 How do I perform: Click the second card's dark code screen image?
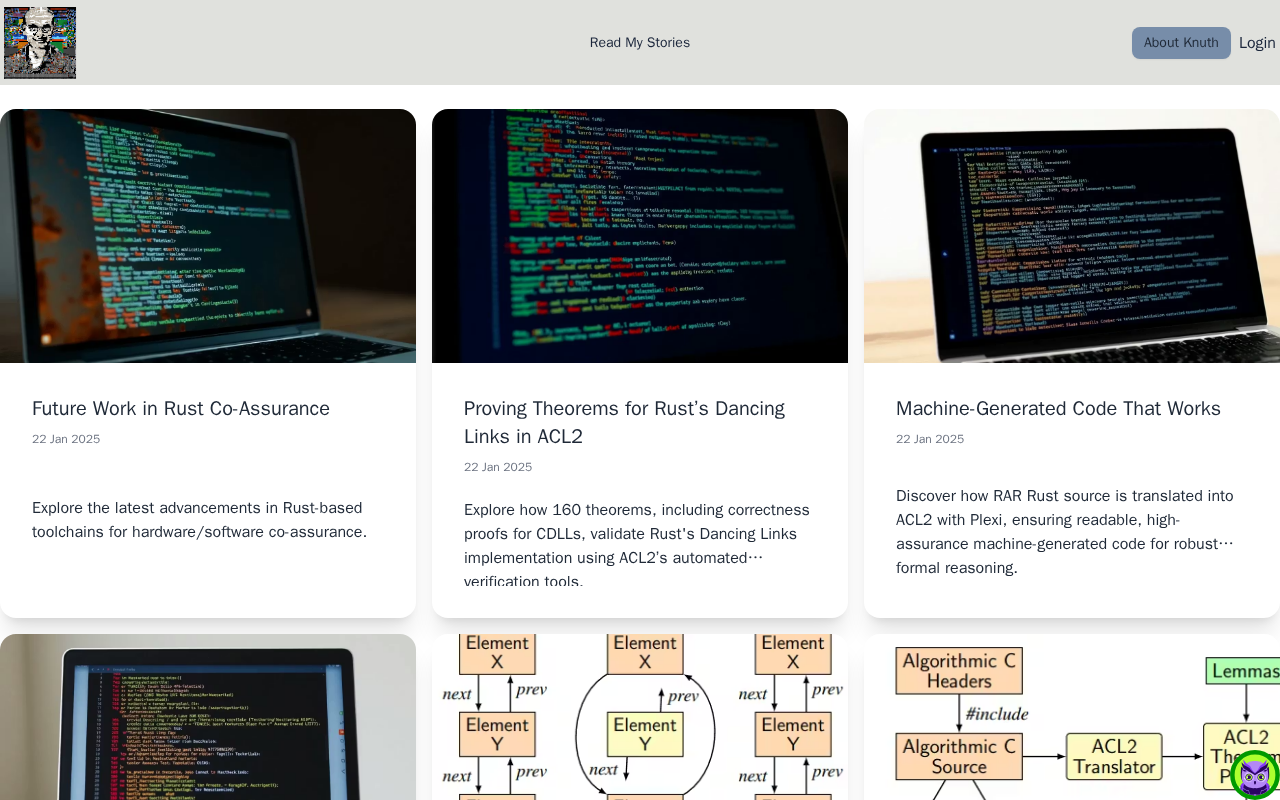[640, 236]
